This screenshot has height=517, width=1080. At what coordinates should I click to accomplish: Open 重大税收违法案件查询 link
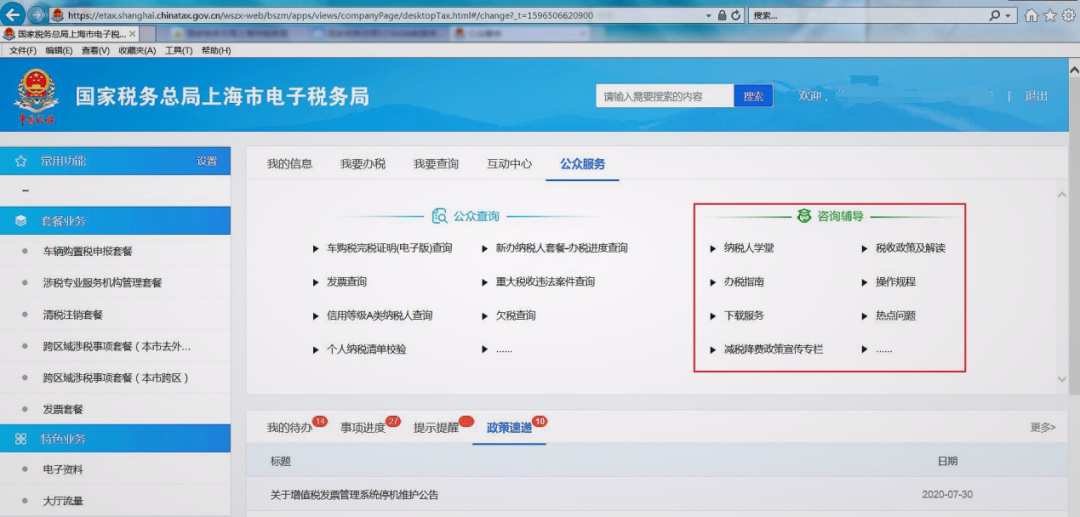click(x=545, y=282)
